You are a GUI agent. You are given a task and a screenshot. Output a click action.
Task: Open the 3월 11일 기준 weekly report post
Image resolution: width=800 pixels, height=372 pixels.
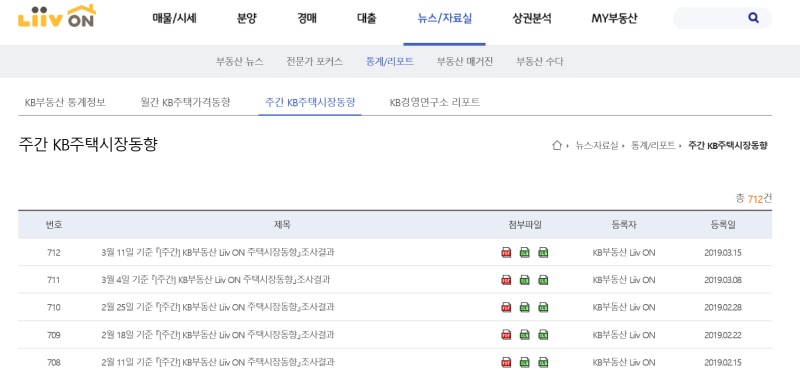(x=218, y=252)
